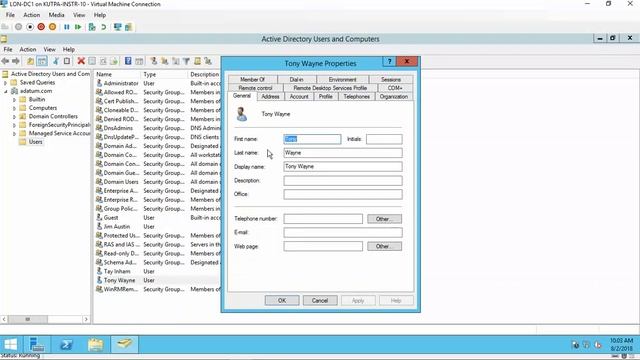Click the blue Help icon in ADUC toolbar
Image resolution: width=640 pixels, height=360 pixels.
128,61
